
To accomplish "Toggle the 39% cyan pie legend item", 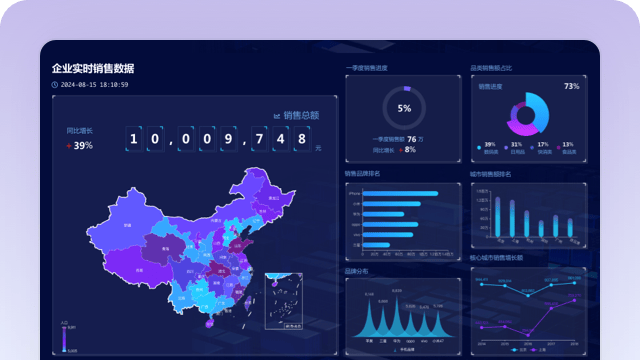I will point(488,148).
